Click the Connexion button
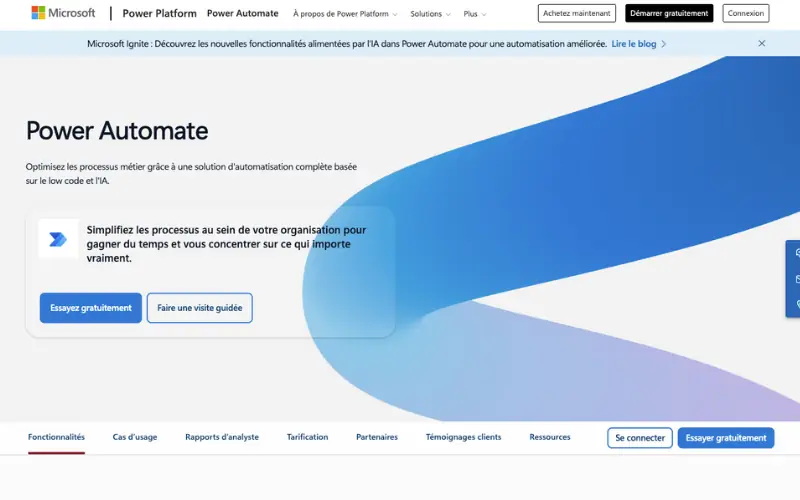 click(x=745, y=13)
